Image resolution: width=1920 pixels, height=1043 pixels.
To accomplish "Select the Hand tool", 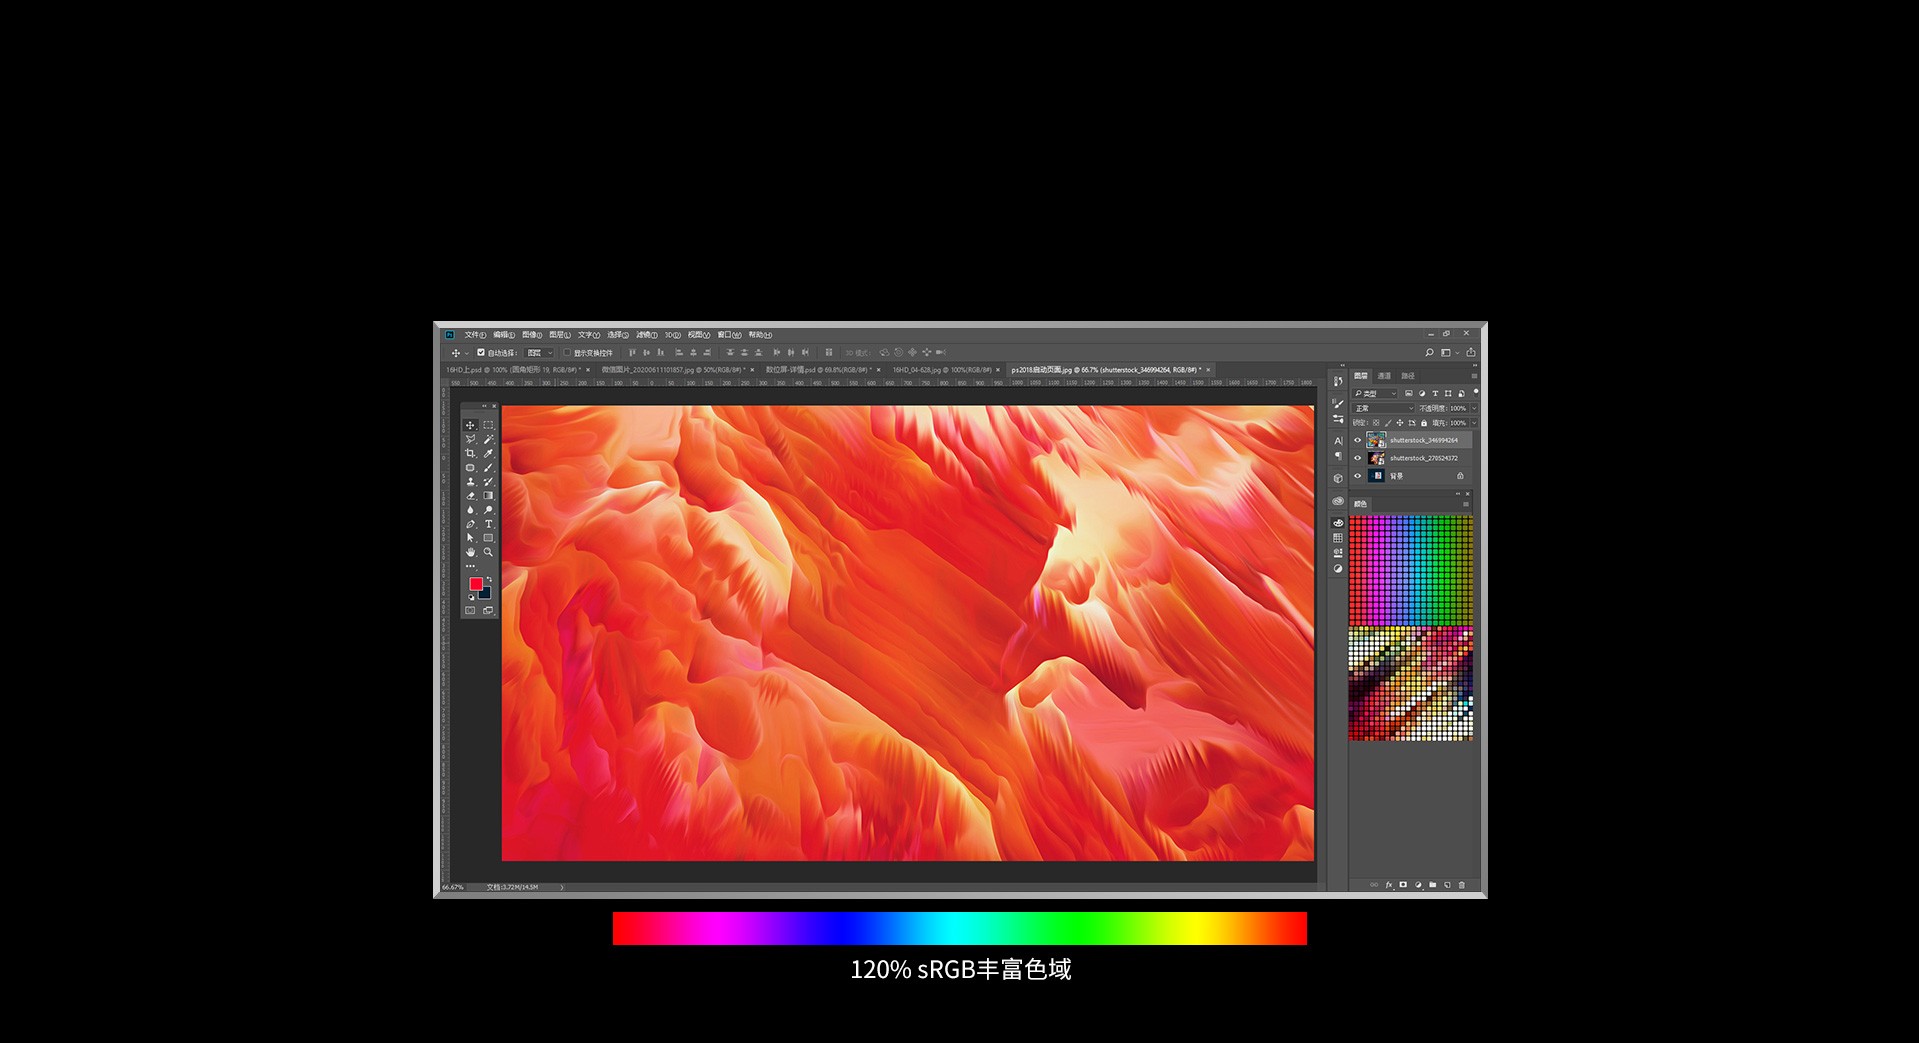I will [x=470, y=552].
